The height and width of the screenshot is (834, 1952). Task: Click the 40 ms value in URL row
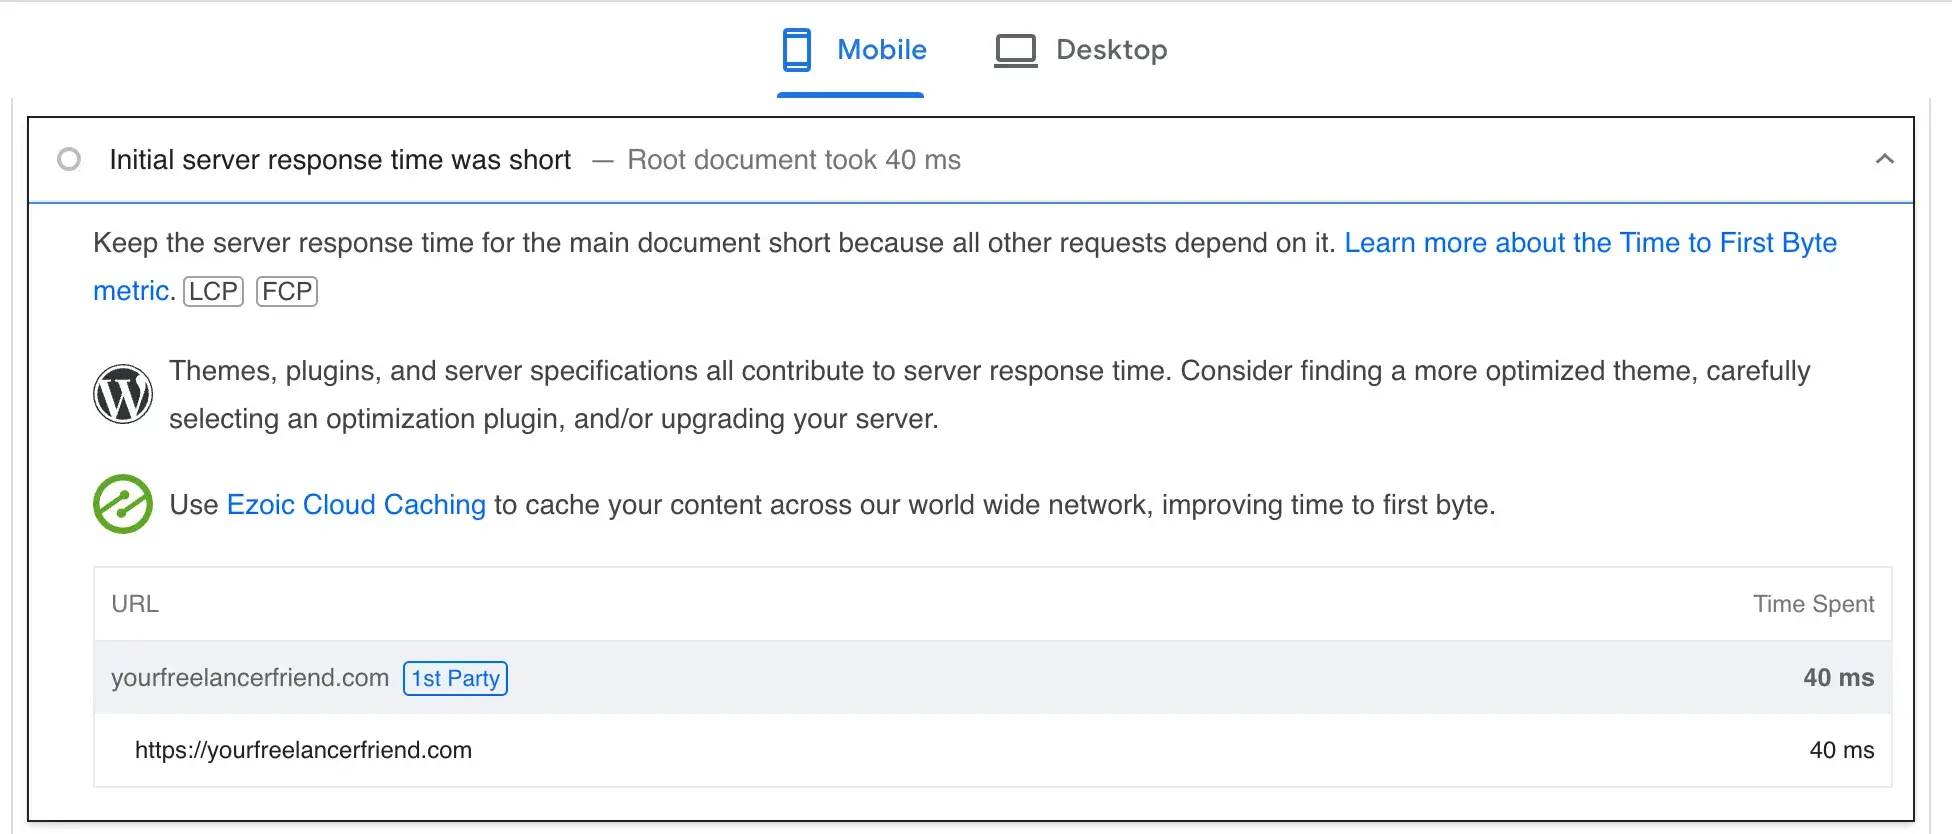(1841, 750)
